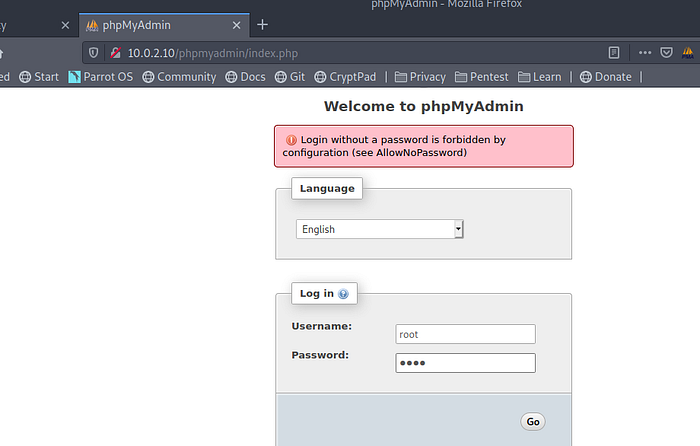
Task: Toggle reader view icon in address bar
Action: point(611,52)
